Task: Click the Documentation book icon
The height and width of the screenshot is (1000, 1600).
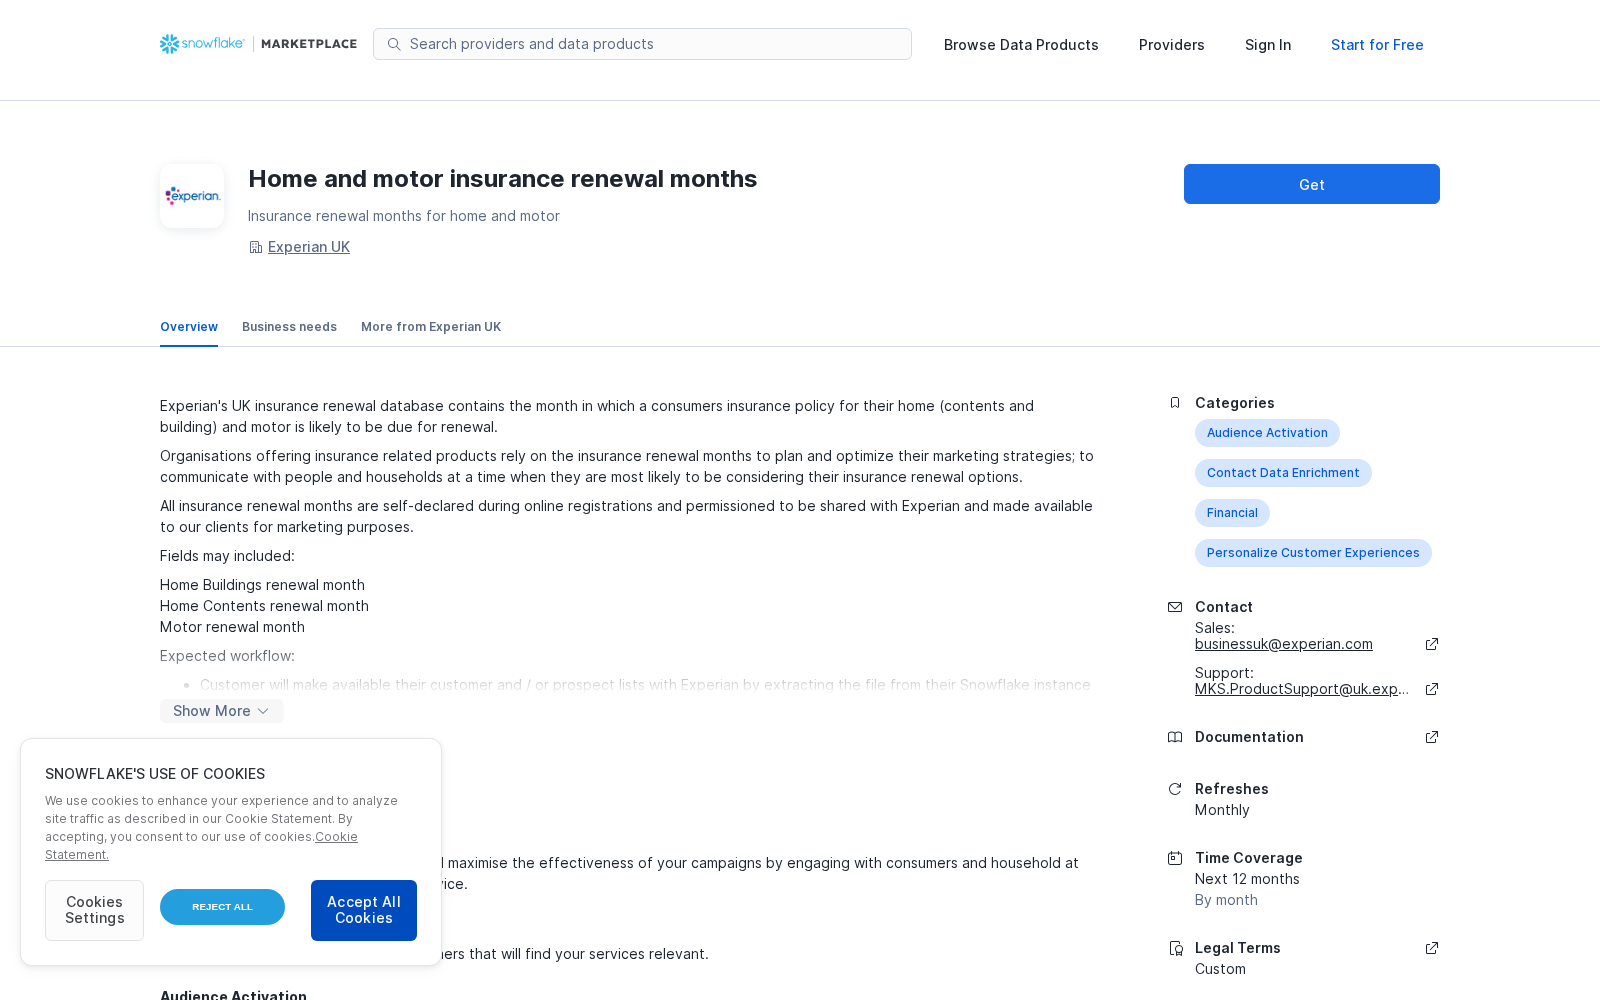Action: pyautogui.click(x=1175, y=737)
